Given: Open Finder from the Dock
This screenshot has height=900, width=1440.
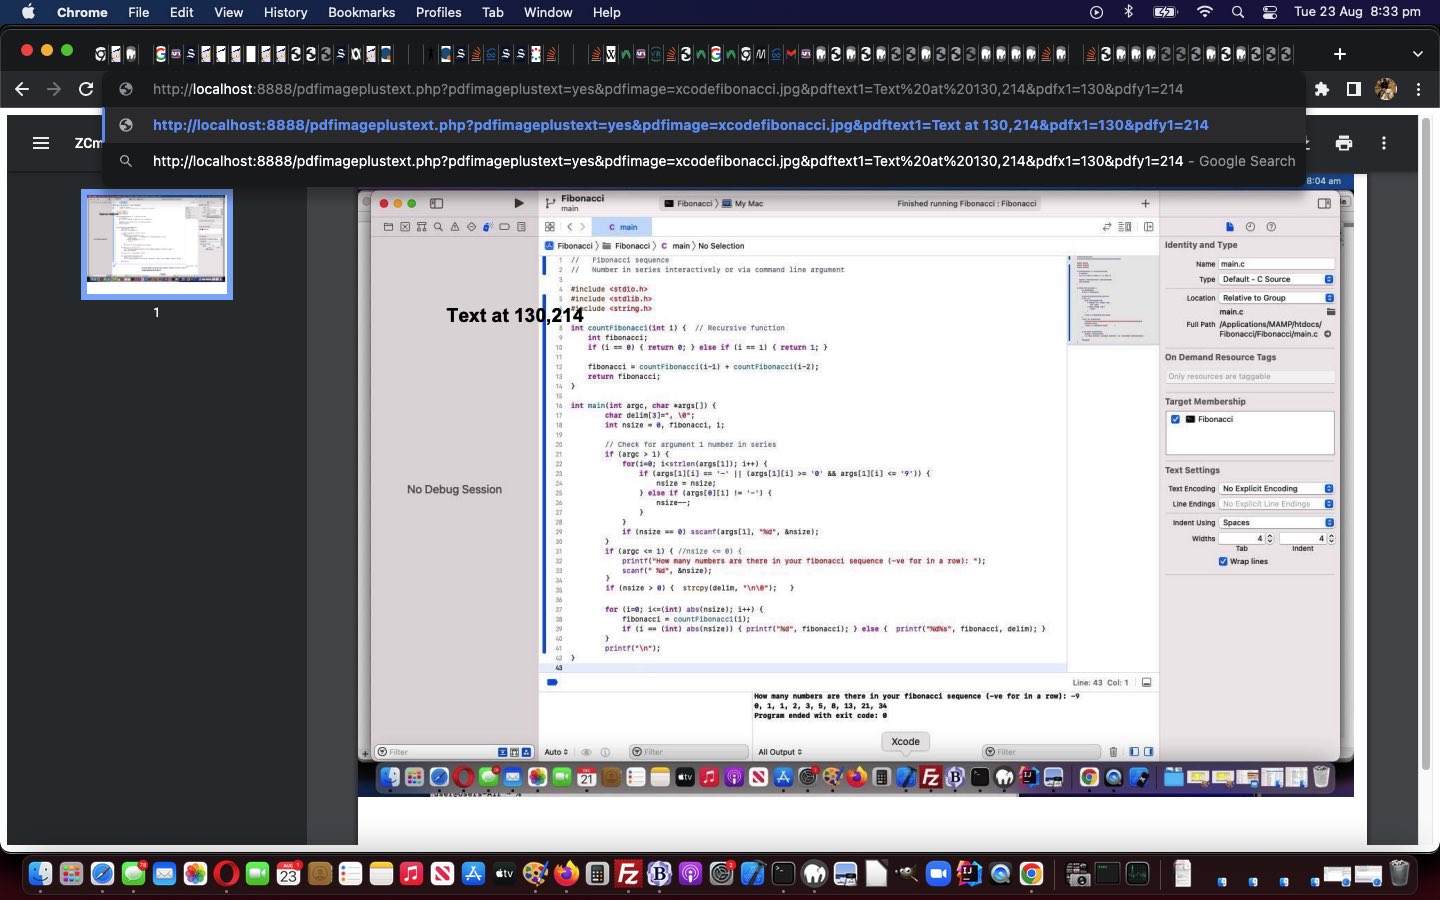Looking at the screenshot, I should 40,874.
